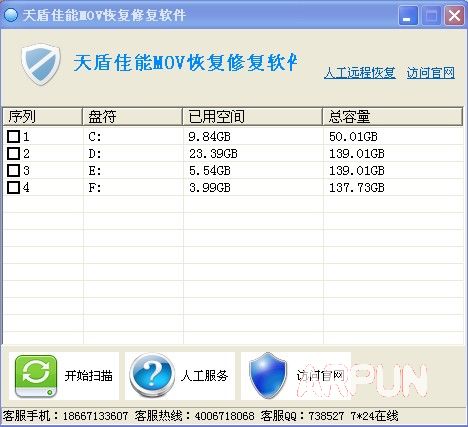Click used space value 5.54GB
Viewport: 468px width, 427px height.
[209, 171]
